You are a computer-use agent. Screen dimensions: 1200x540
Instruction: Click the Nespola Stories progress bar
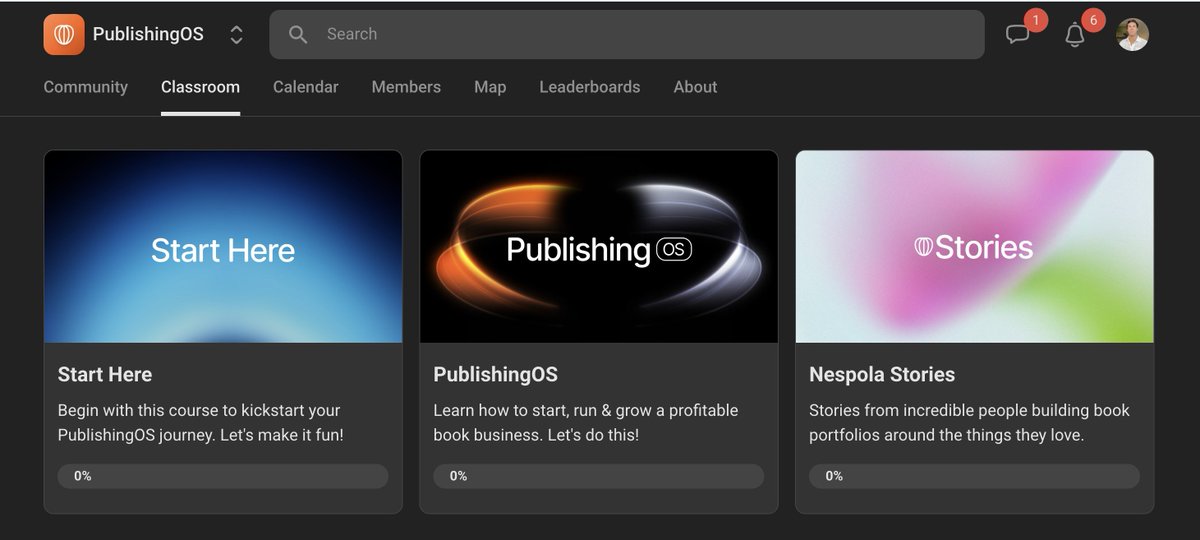point(975,476)
